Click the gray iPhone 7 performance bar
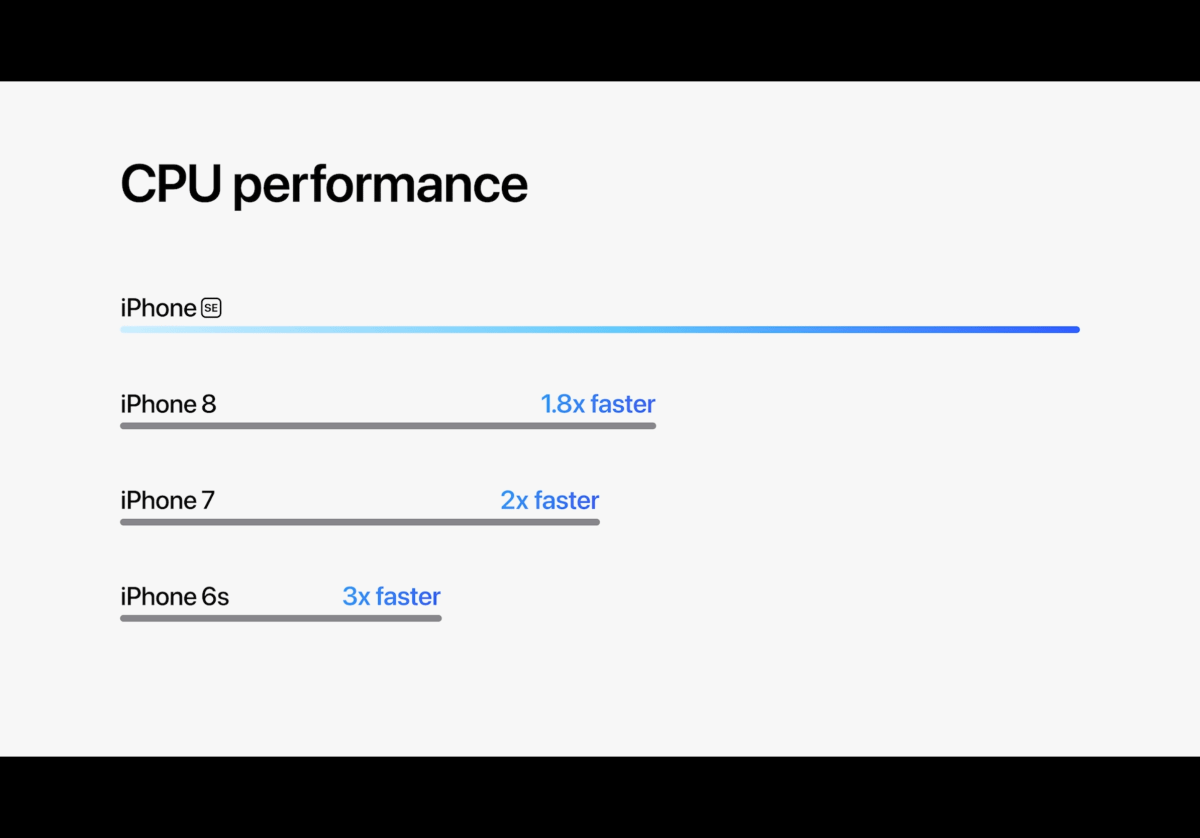 360,522
